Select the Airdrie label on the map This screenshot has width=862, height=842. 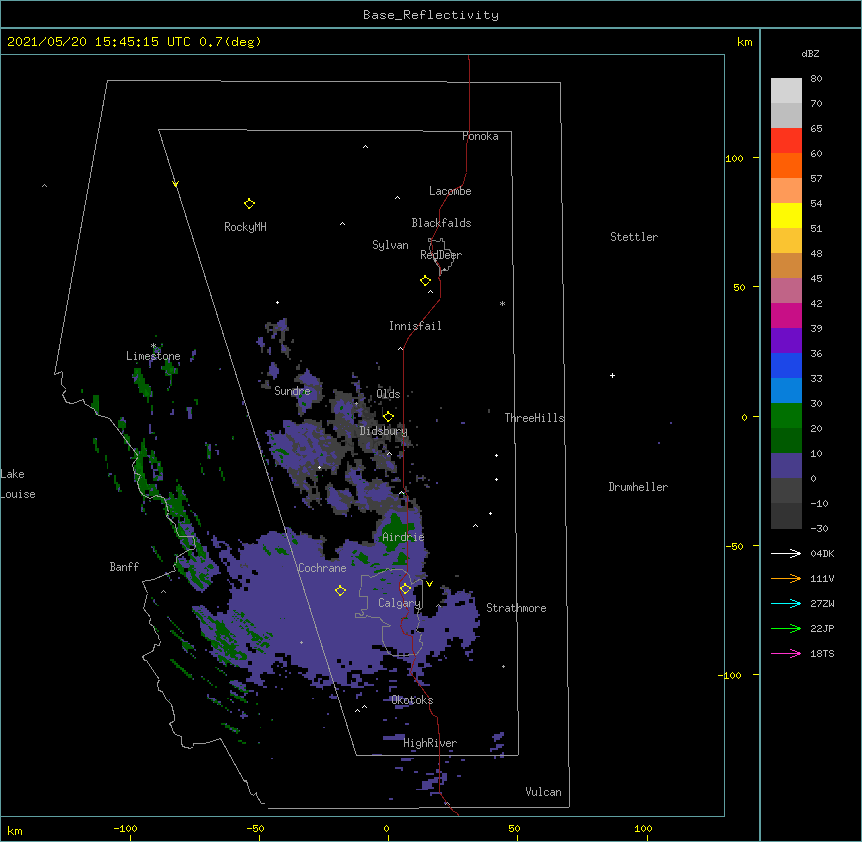403,537
